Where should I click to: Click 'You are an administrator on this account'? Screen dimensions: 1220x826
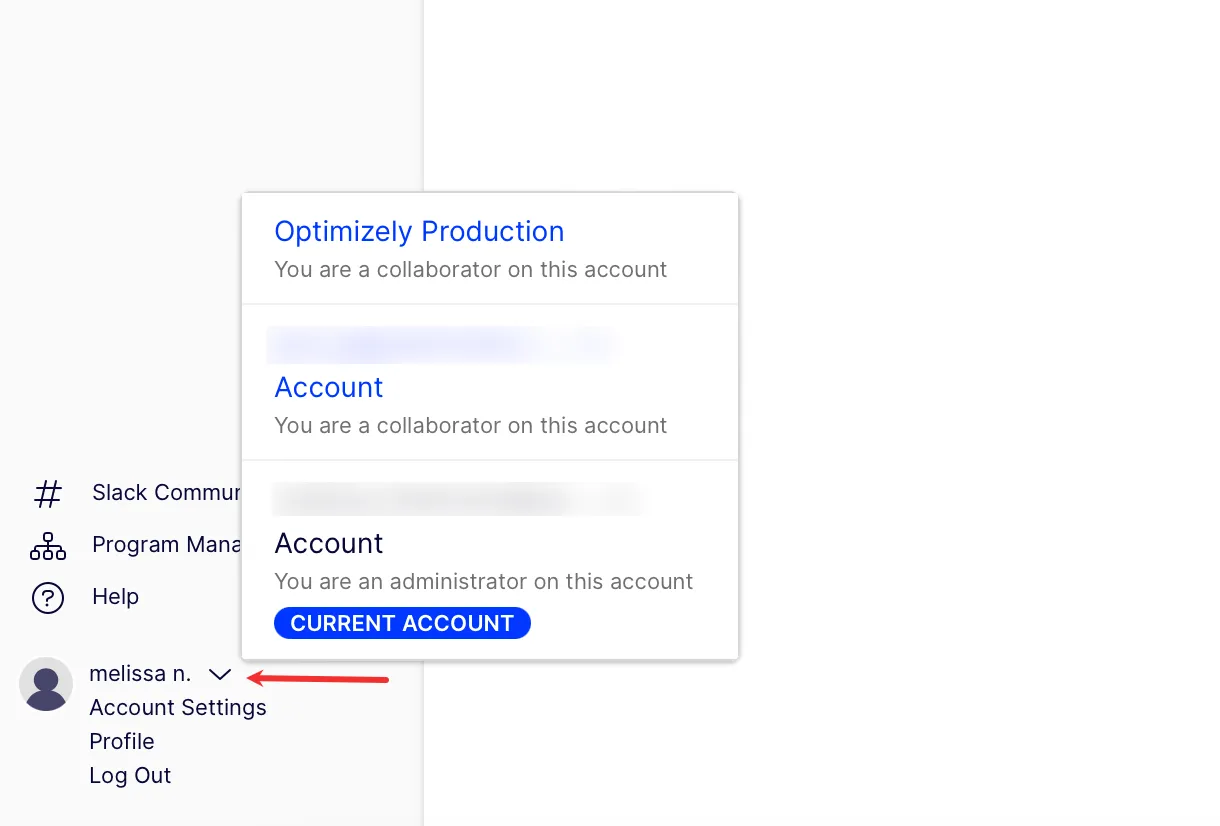tap(484, 581)
